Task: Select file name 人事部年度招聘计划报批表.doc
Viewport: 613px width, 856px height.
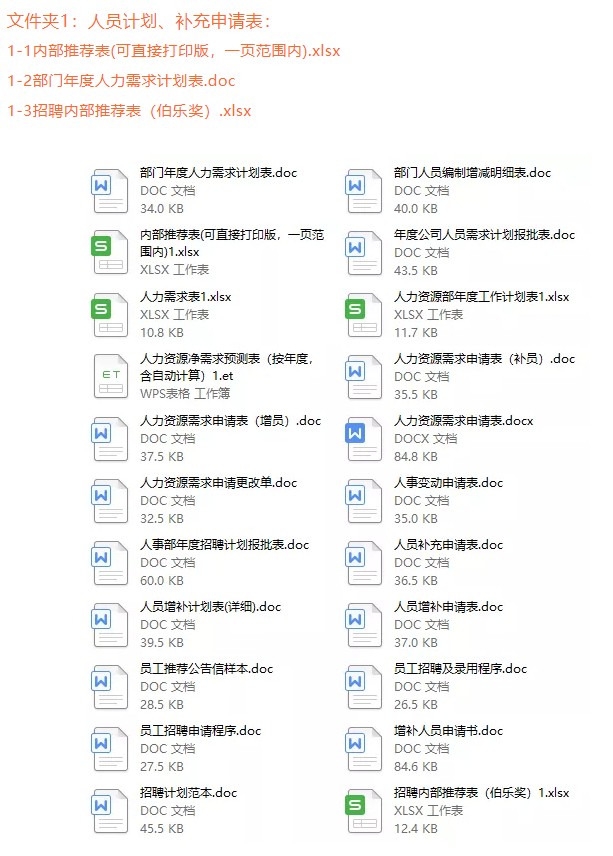Action: pos(224,544)
